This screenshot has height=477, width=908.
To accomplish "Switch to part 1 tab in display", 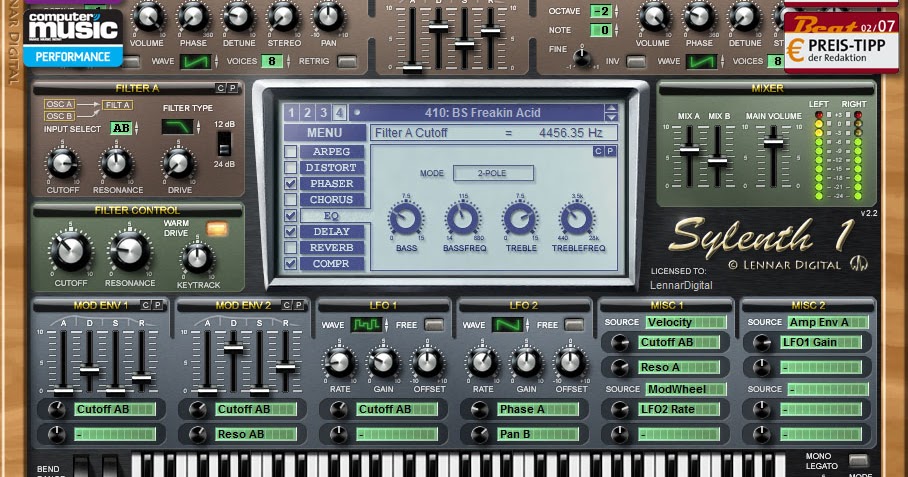I will coord(291,113).
